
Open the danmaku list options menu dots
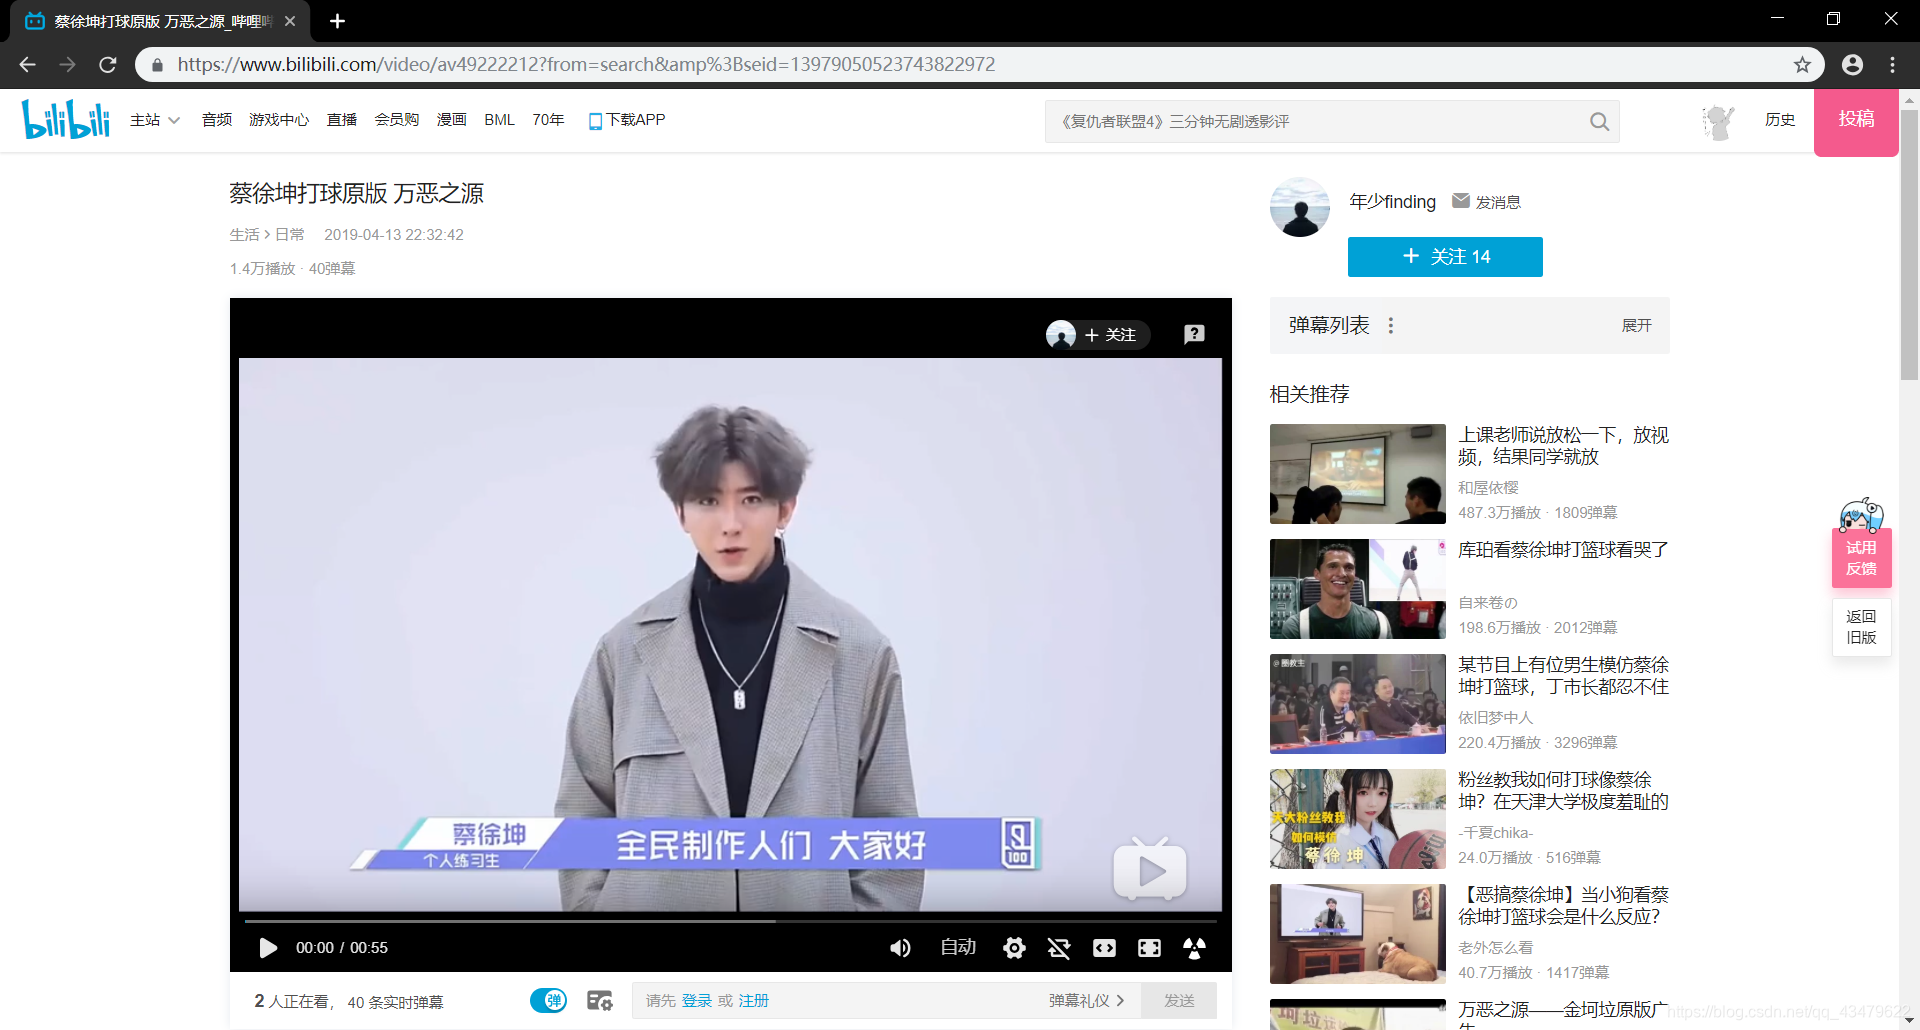(x=1390, y=325)
